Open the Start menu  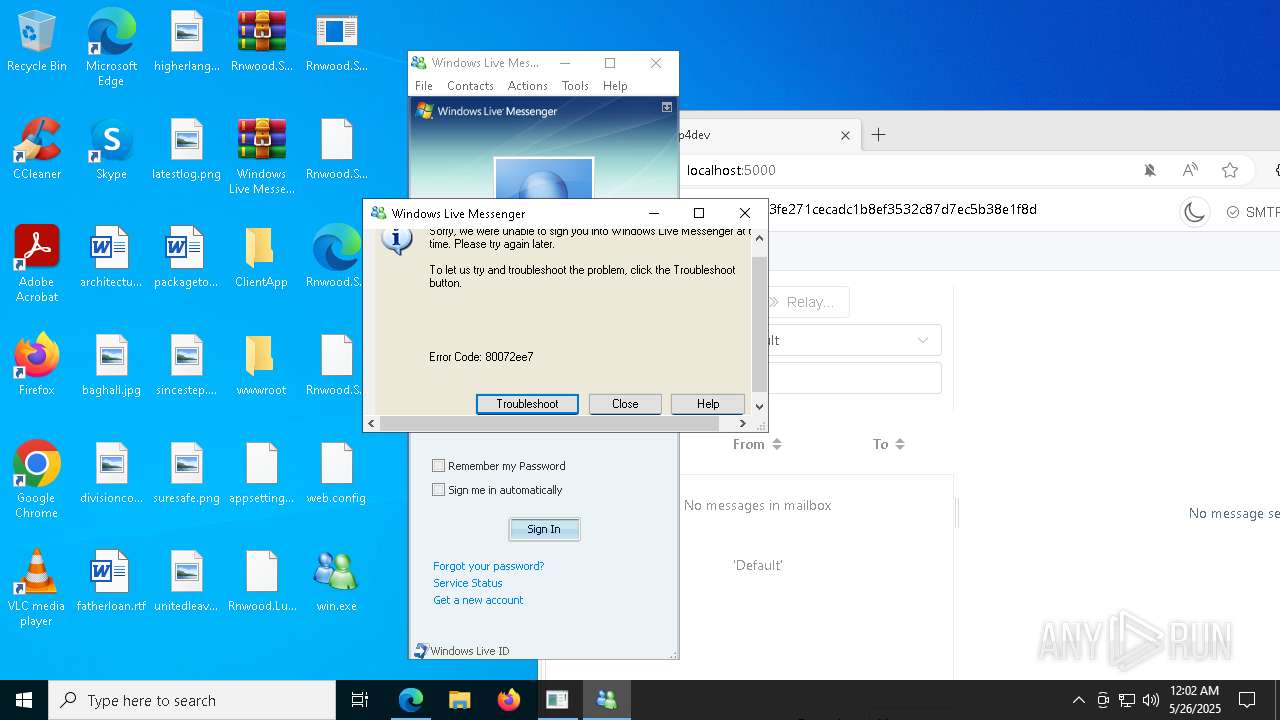24,700
